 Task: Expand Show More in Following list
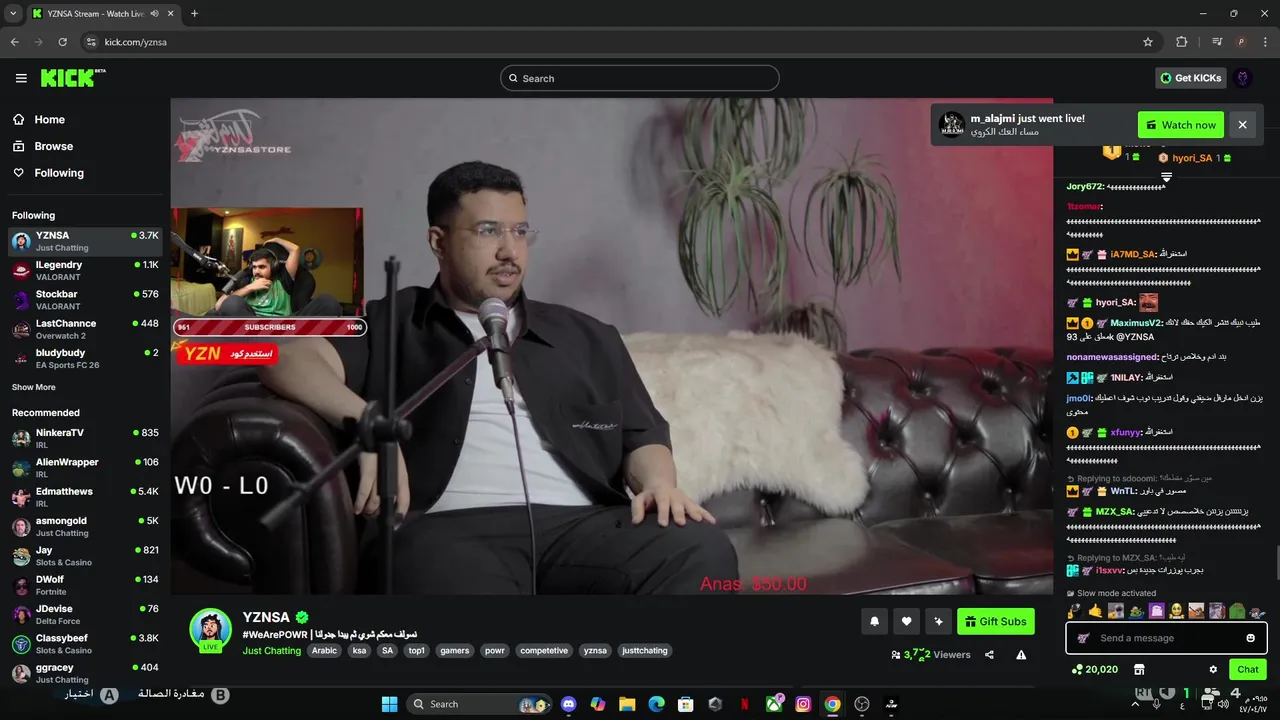[34, 387]
